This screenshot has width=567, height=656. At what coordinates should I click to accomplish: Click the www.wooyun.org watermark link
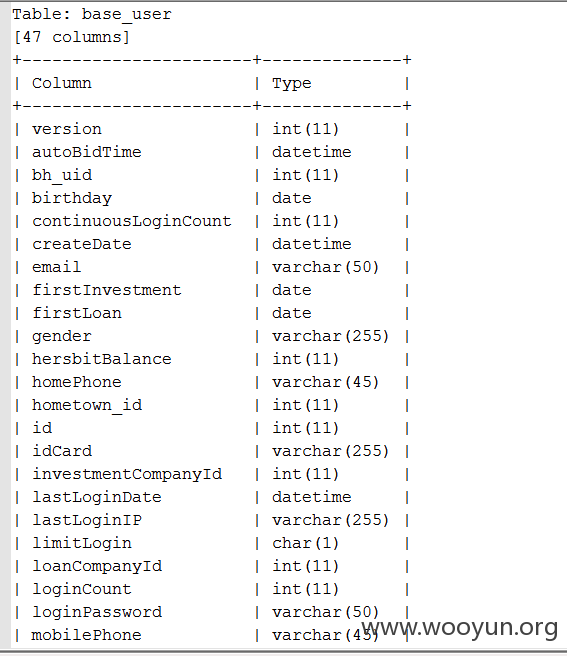(460, 628)
